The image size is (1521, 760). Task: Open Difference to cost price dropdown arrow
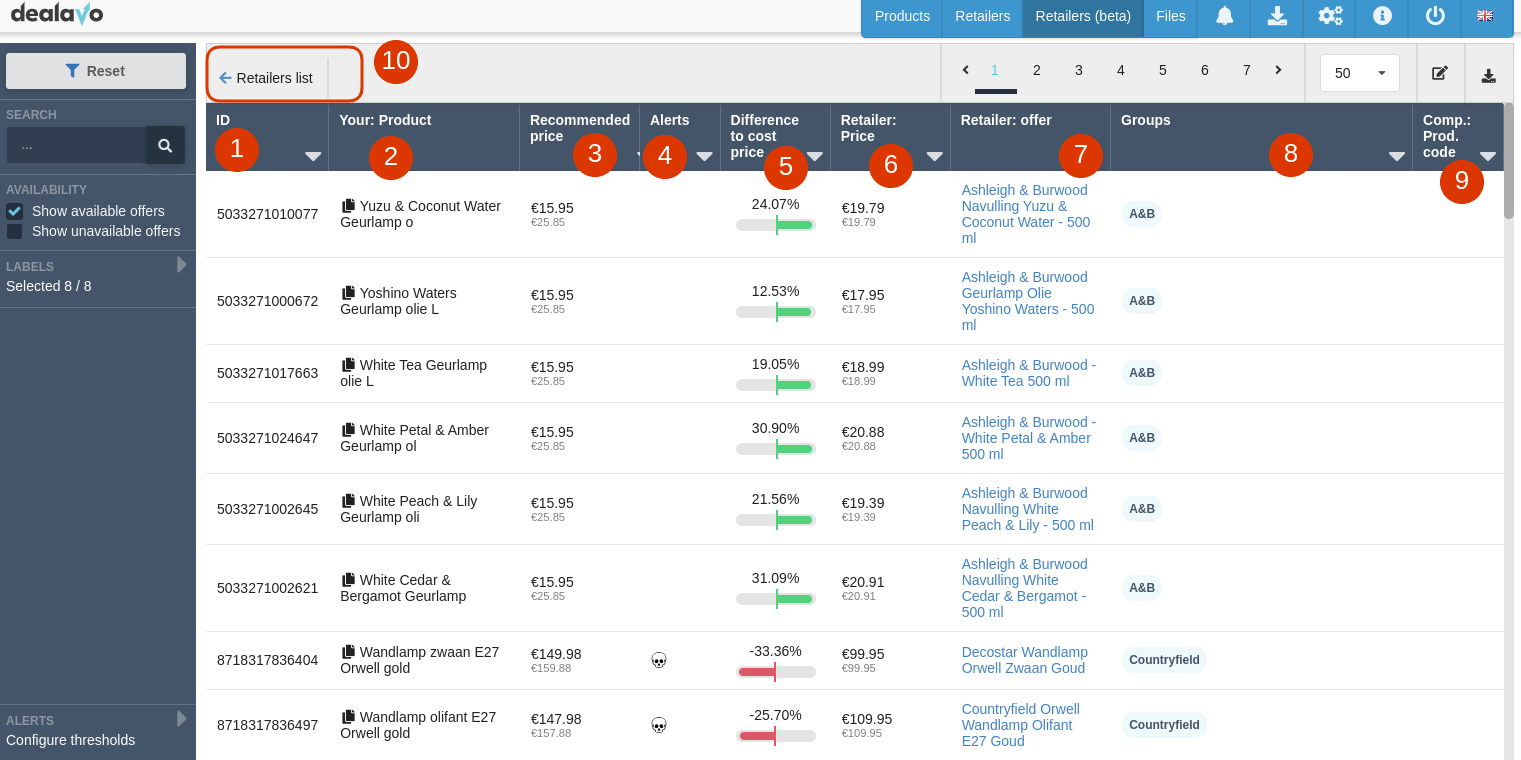(x=815, y=156)
